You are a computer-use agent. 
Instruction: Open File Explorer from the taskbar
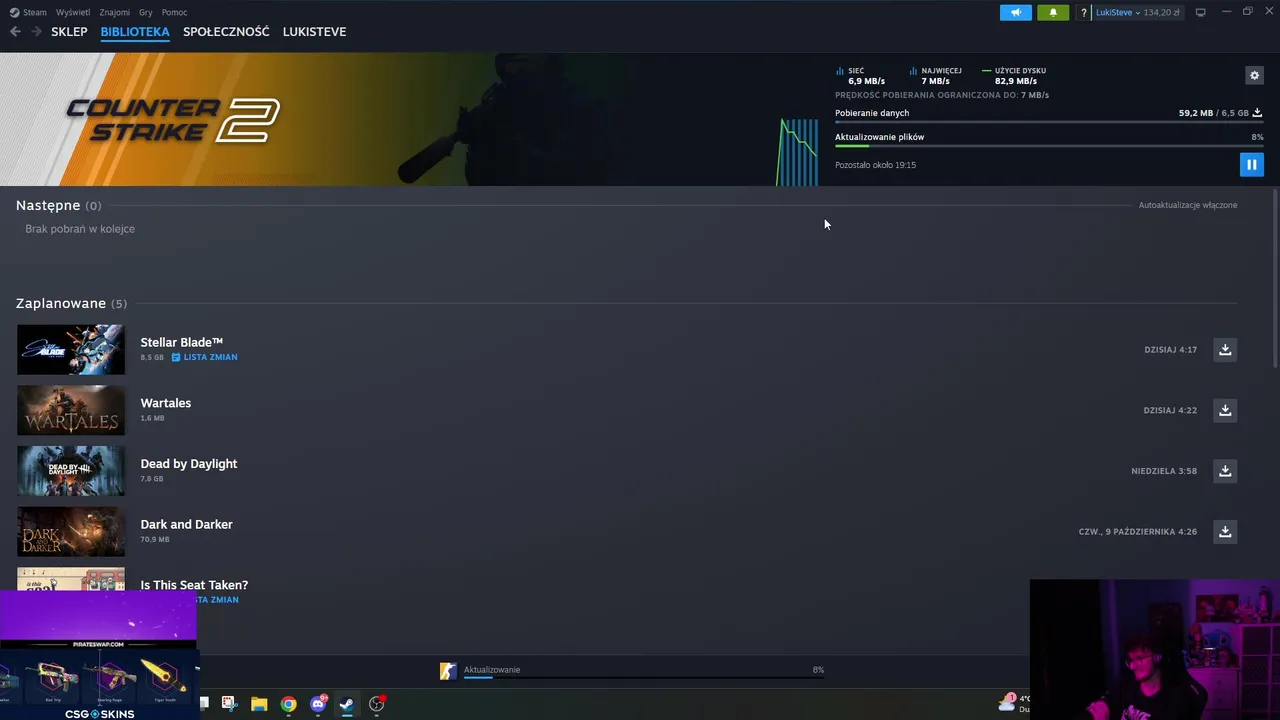(x=259, y=704)
